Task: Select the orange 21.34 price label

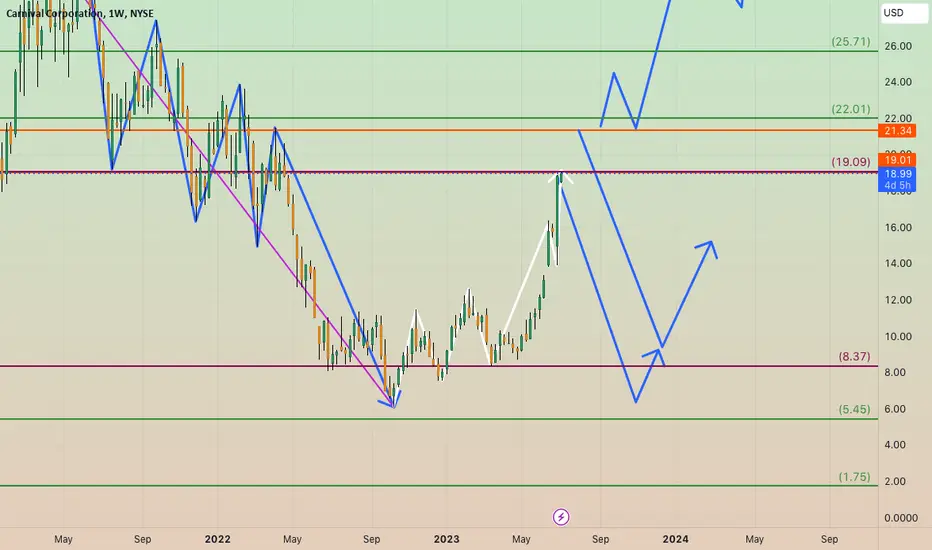Action: pyautogui.click(x=898, y=131)
